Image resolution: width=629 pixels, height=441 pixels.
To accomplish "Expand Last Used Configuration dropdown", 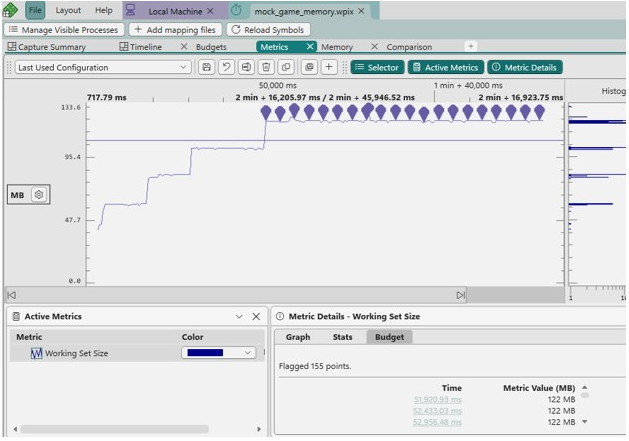I will 103,67.
